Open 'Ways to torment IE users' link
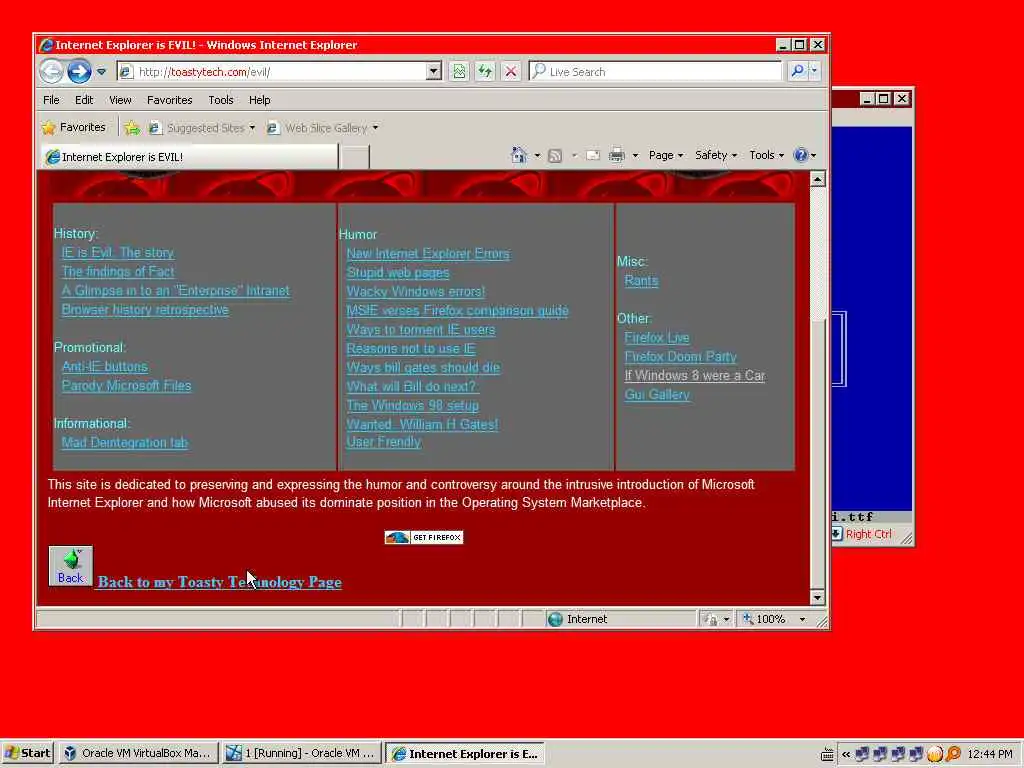 [421, 330]
